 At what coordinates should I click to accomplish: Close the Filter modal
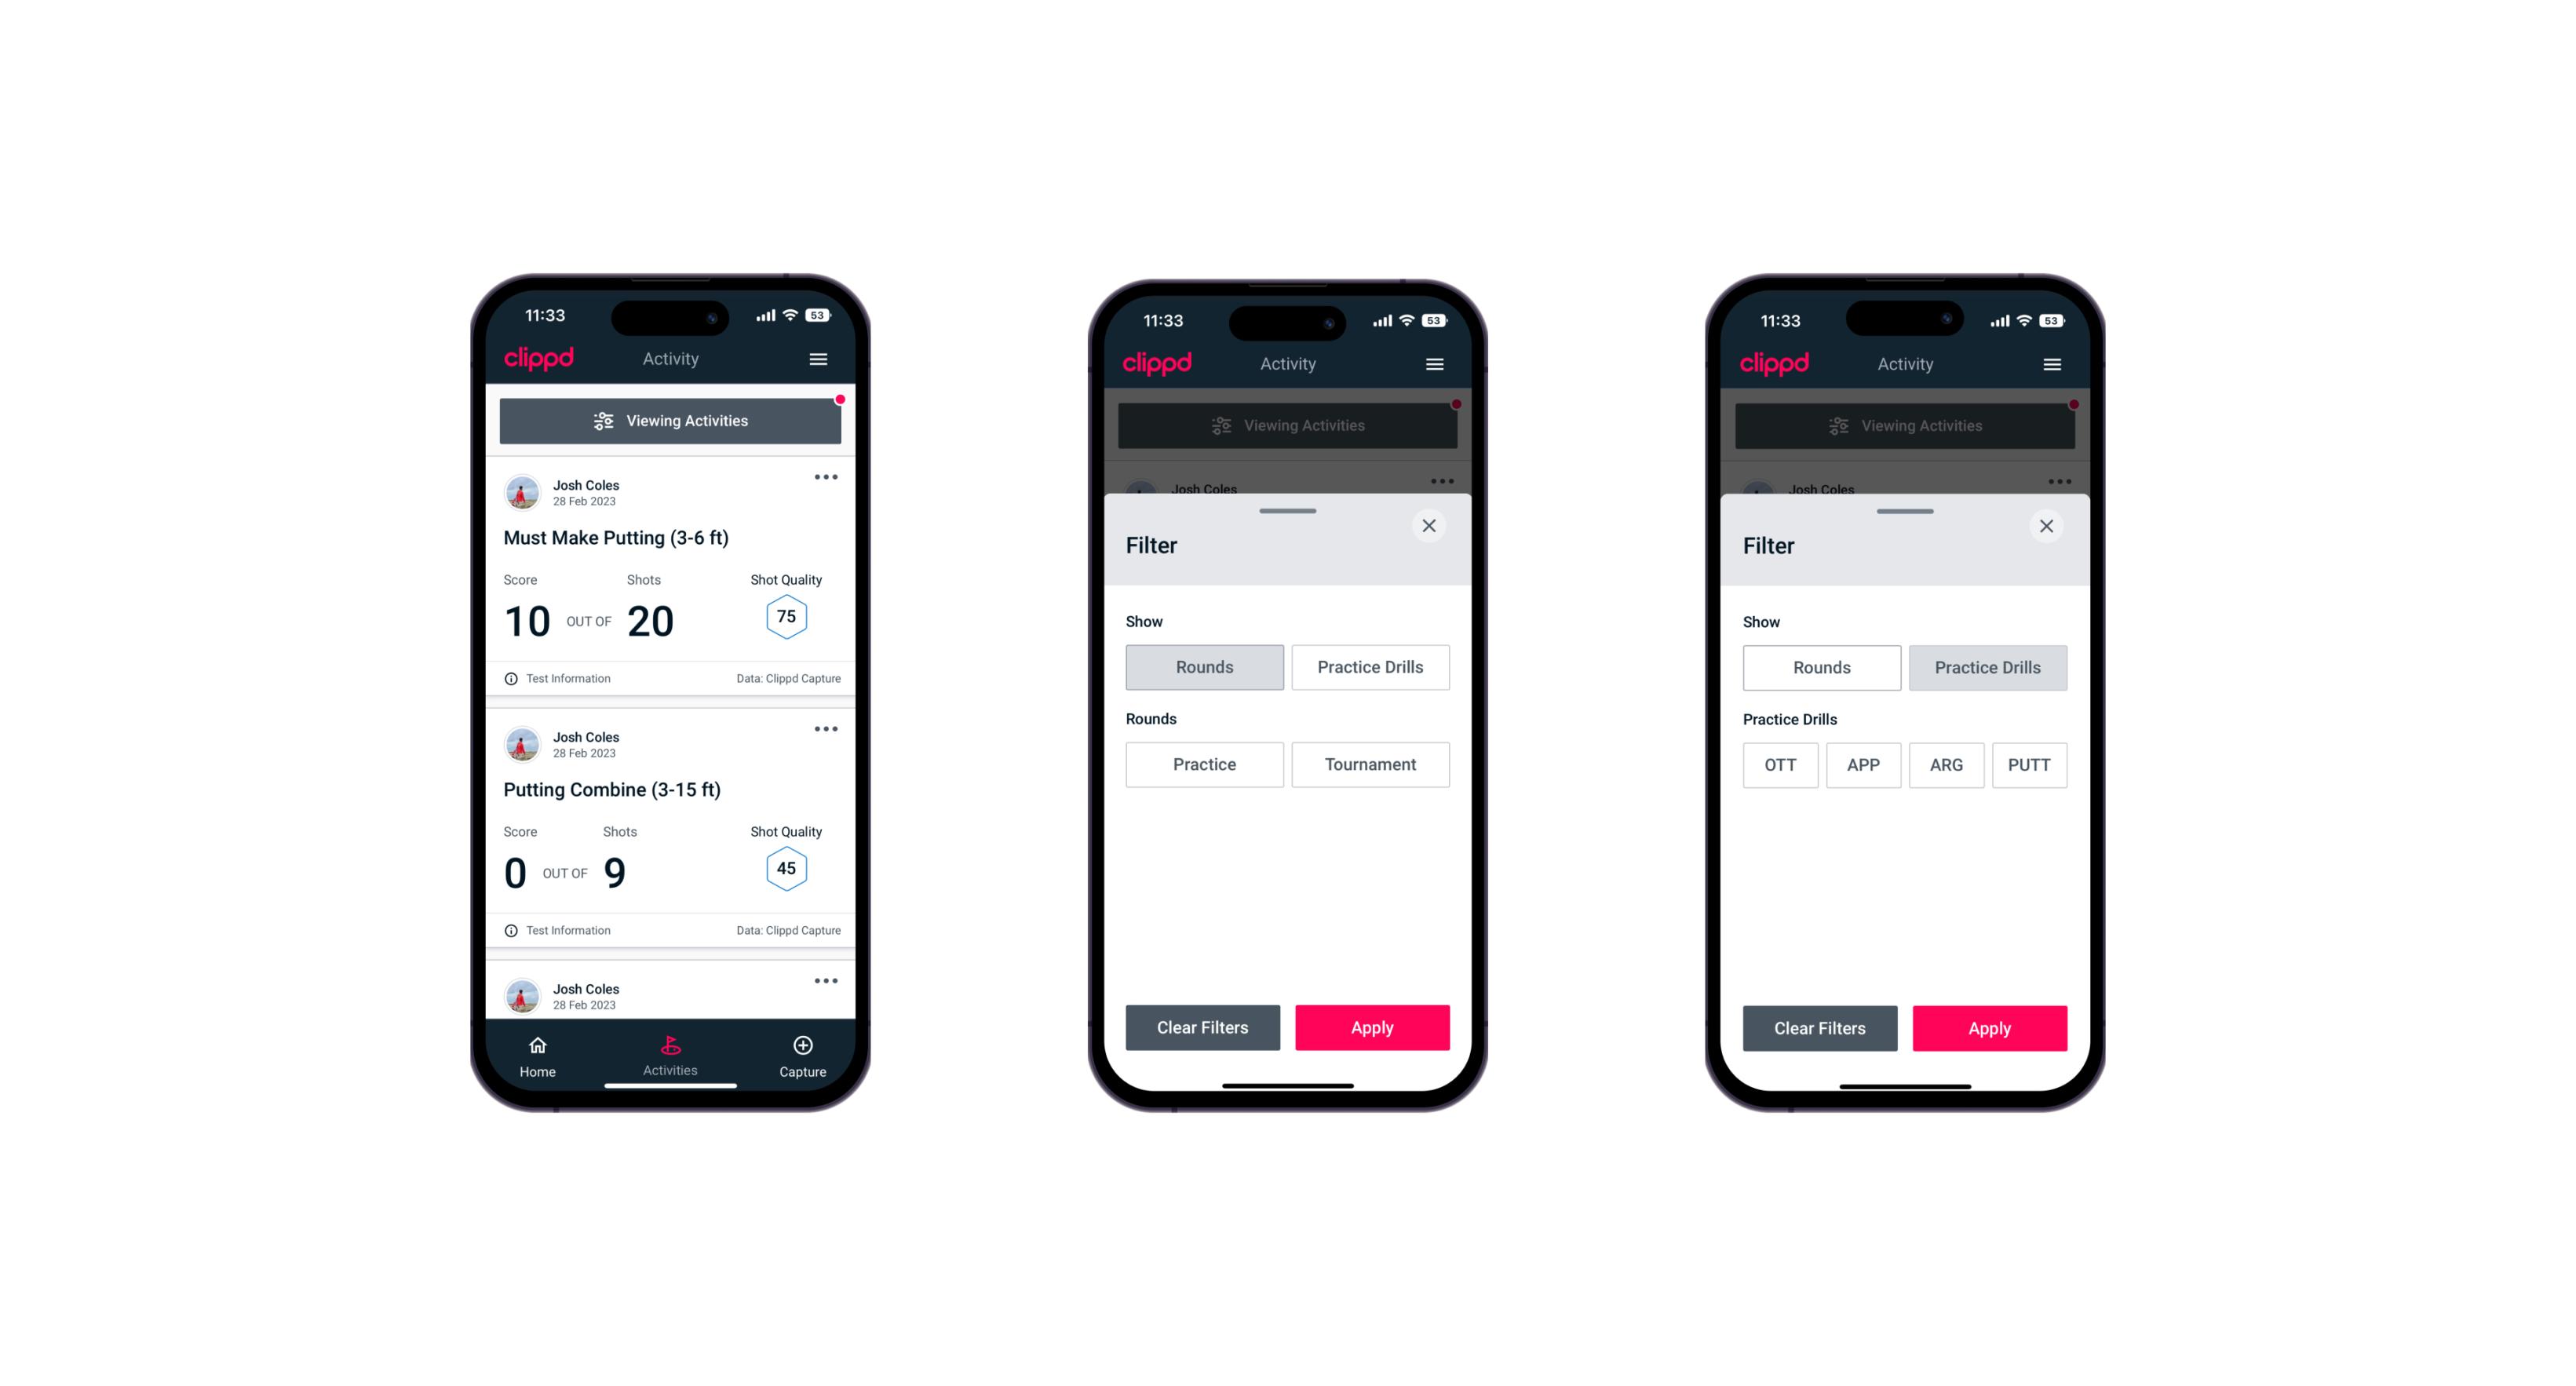coord(1431,526)
